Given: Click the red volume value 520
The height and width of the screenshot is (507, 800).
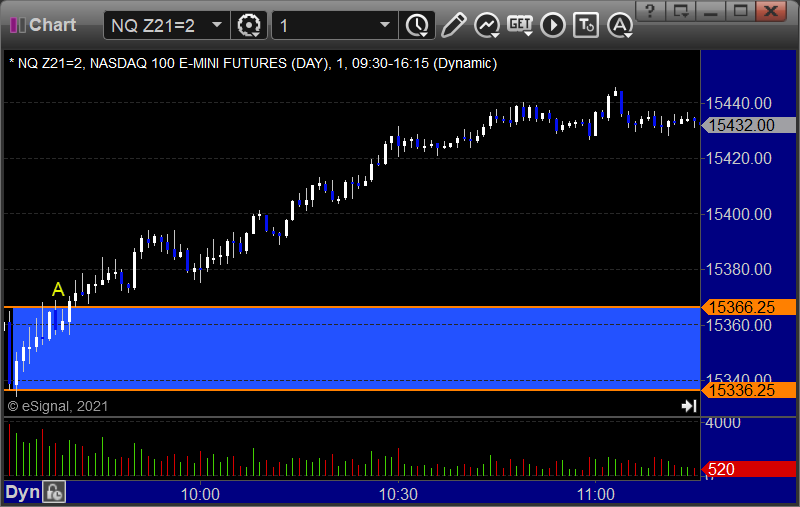Looking at the screenshot, I should [x=748, y=469].
